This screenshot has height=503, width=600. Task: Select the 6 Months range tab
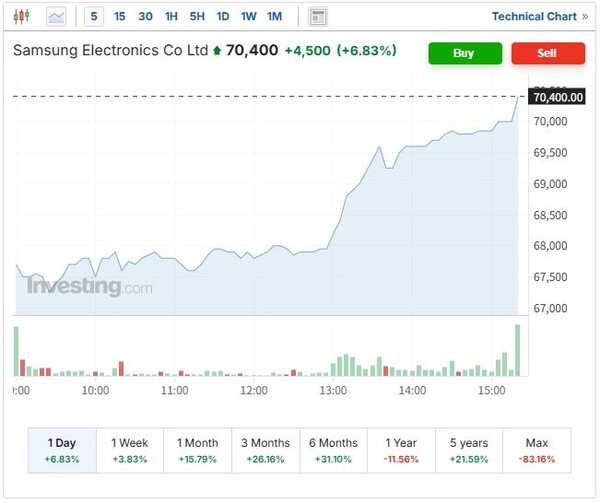333,450
